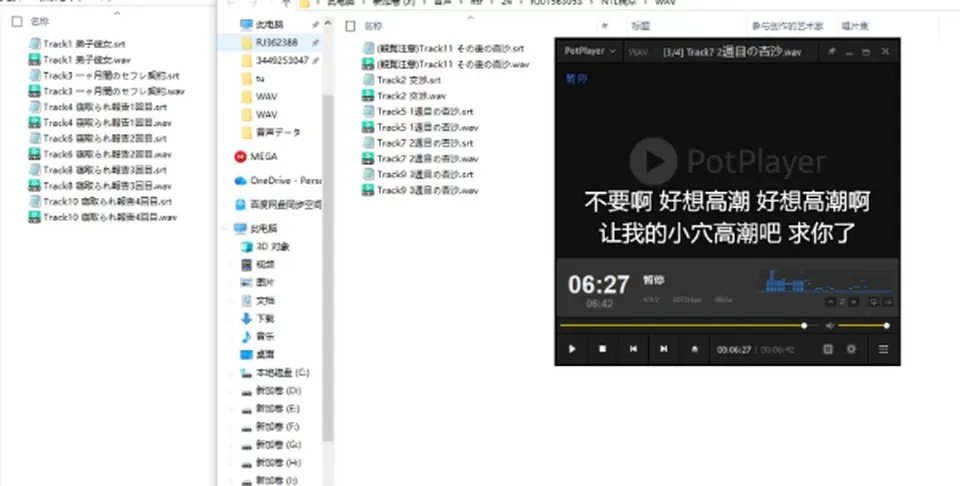The image size is (960, 486).
Task: Select Track3 .wav file icon in left window
Action: pos(35,91)
